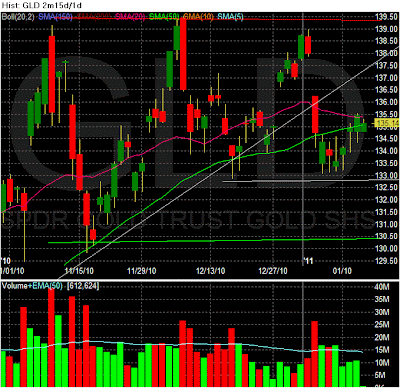Click the 136.00 price axis label
Viewport: 400px width, 389px height.
(386, 102)
